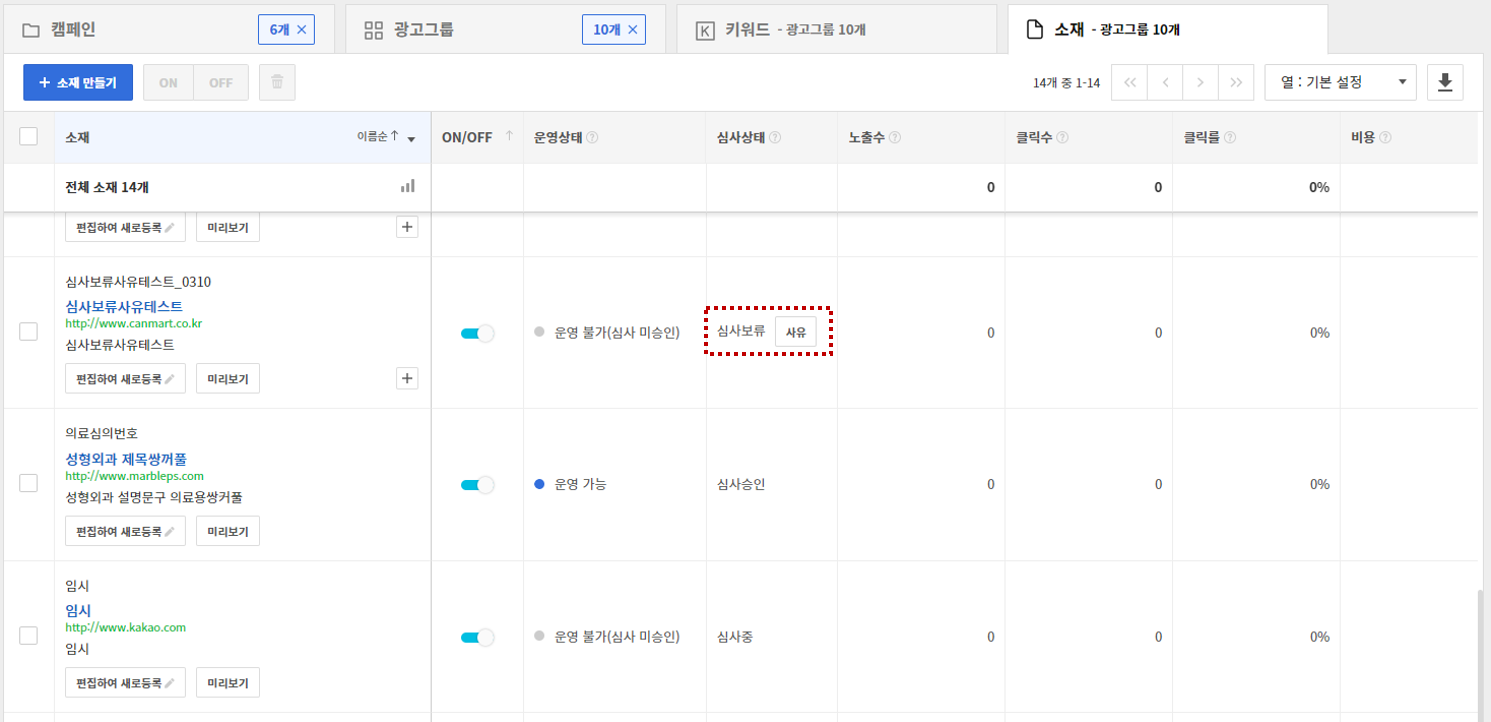Screen dimensions: 1491x722
Task: Select the 소재 tab
Action: pos(1168,29)
